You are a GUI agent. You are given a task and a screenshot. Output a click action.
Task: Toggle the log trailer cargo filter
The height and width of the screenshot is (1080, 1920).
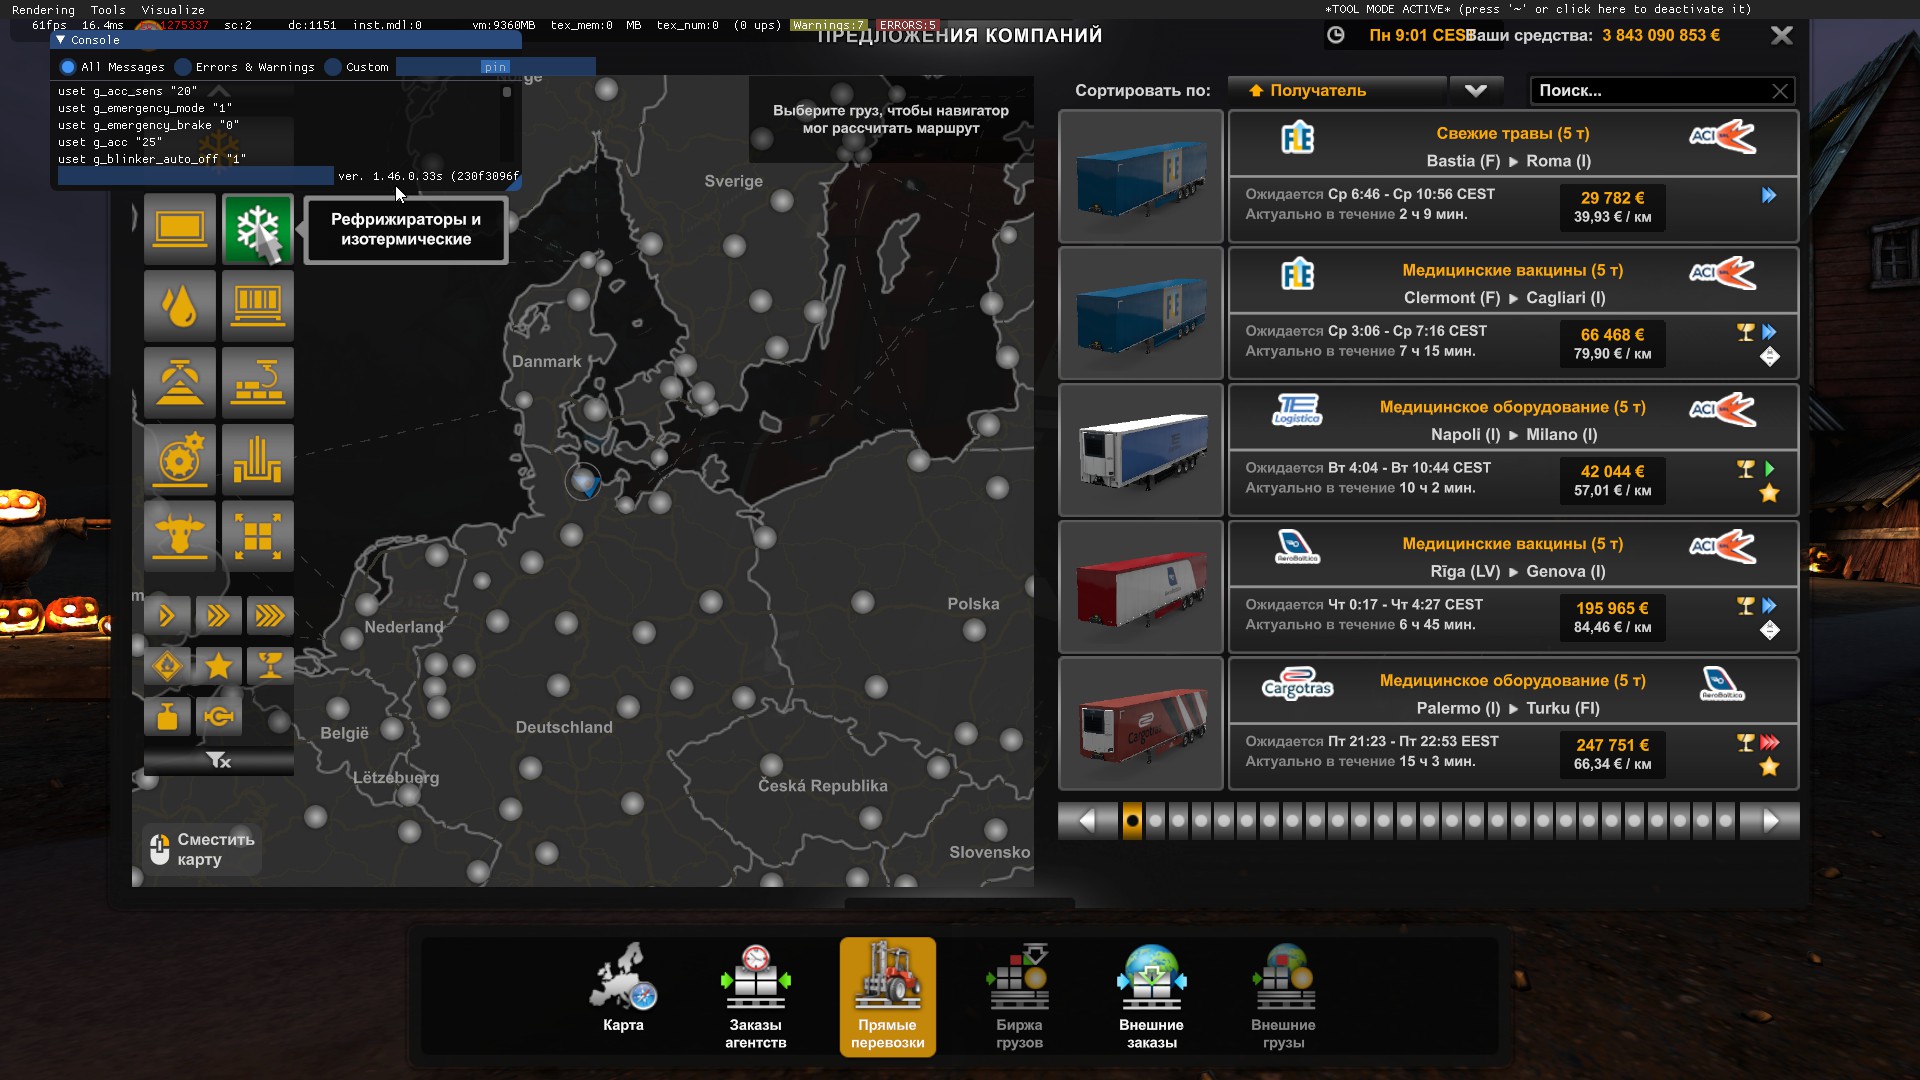pos(258,460)
